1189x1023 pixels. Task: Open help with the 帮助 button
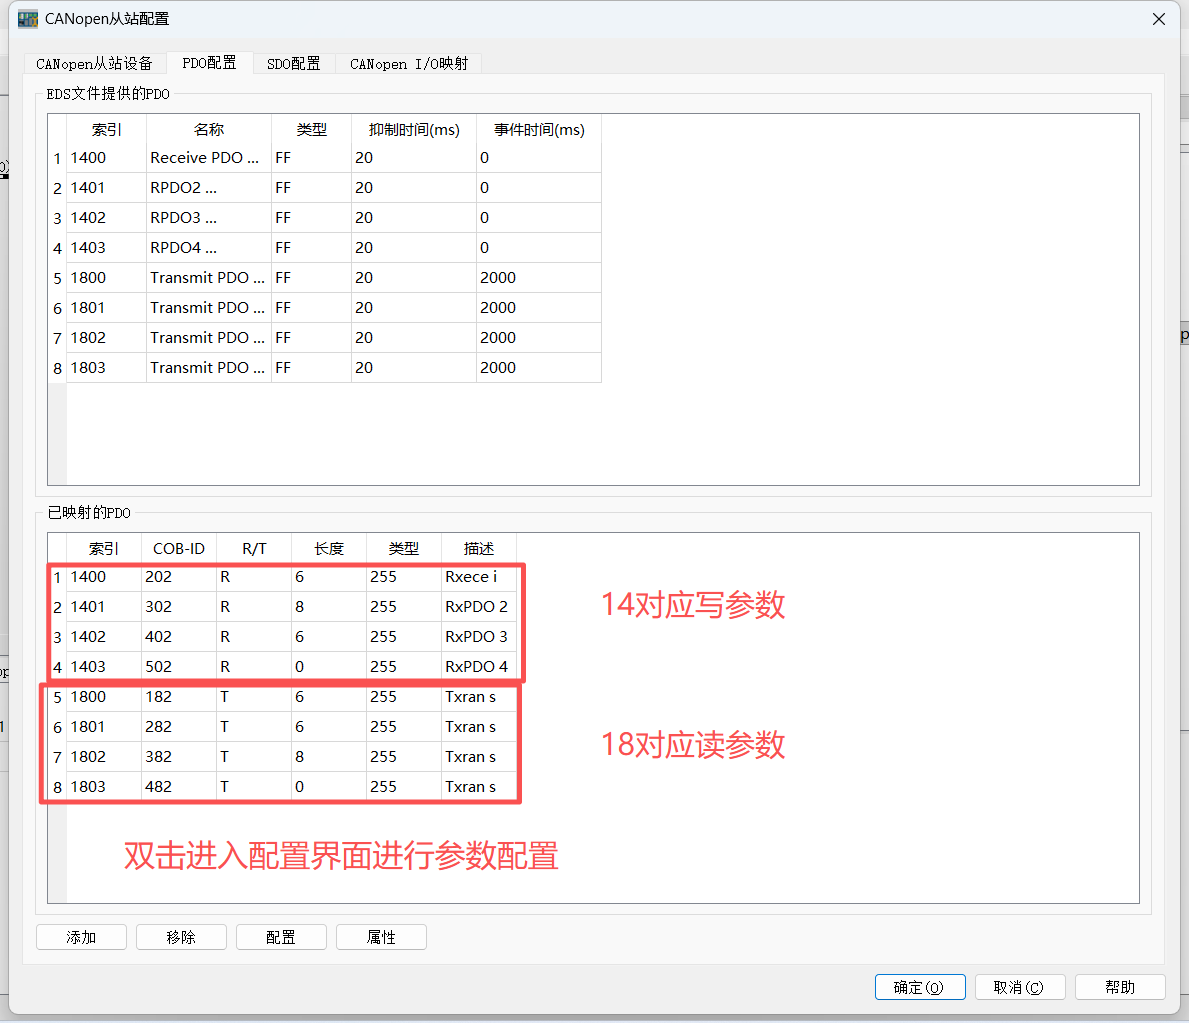[x=1120, y=987]
